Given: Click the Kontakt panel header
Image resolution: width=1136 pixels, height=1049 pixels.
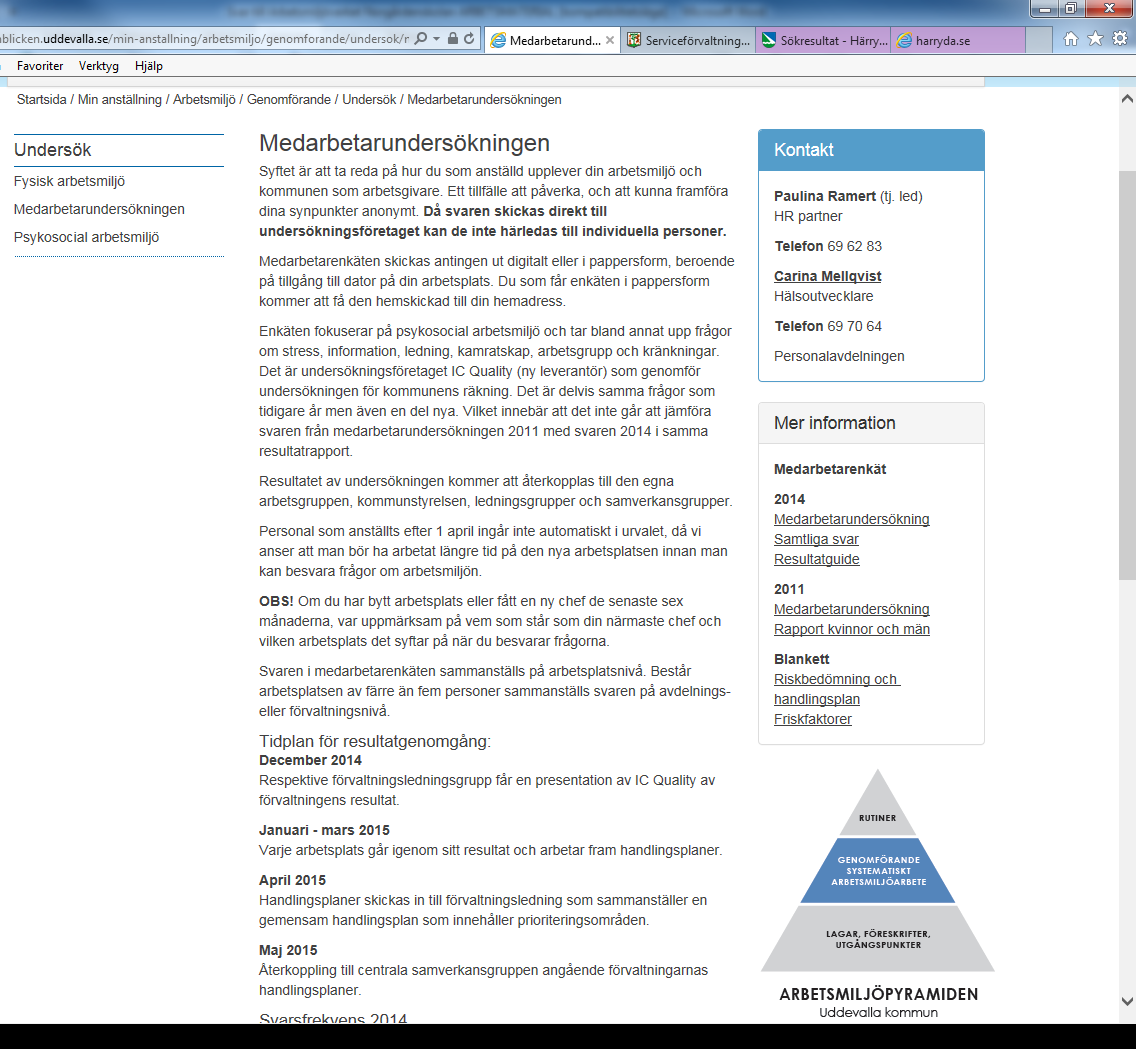Looking at the screenshot, I should (871, 150).
